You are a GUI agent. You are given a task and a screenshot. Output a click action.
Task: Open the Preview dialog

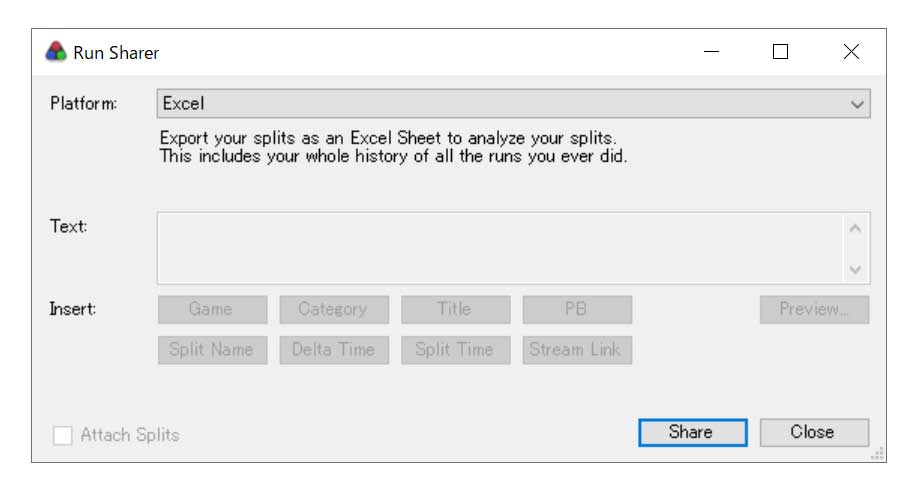click(814, 310)
